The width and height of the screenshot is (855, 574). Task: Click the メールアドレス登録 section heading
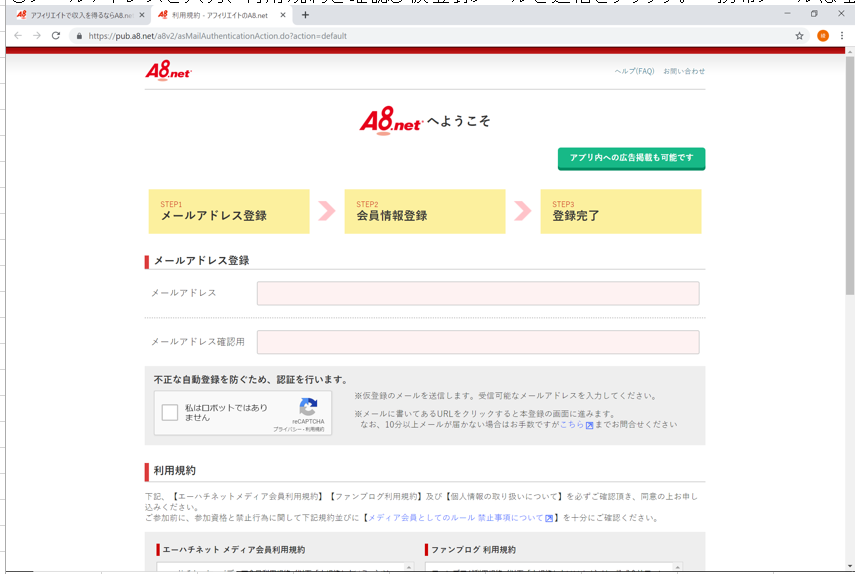pos(201,261)
